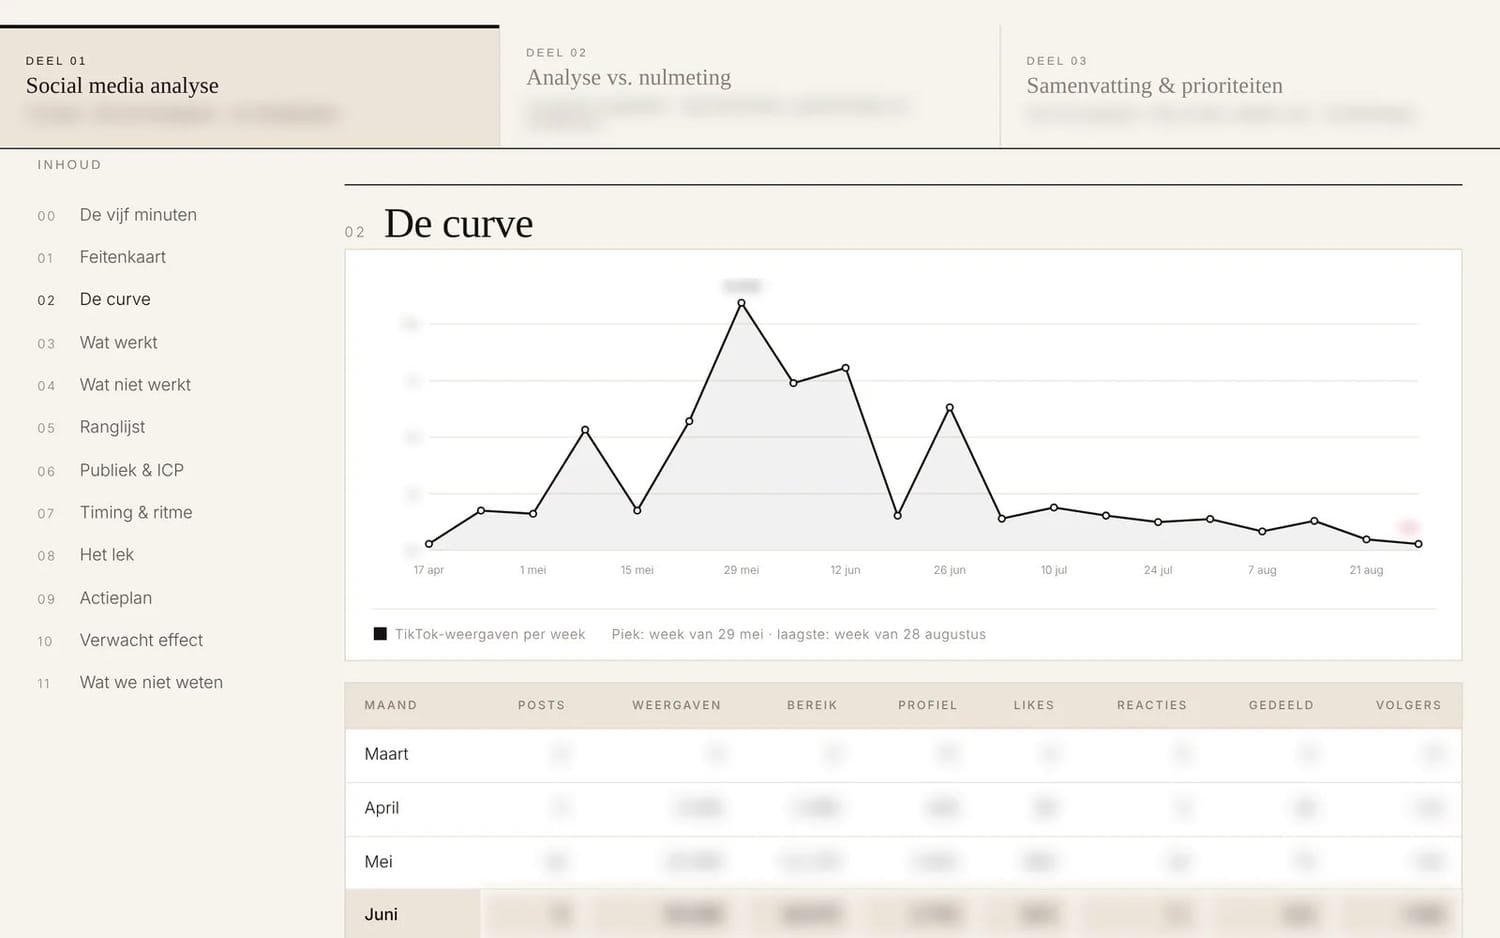Jump to the Wat werkt section
1500x938 pixels.
(119, 342)
